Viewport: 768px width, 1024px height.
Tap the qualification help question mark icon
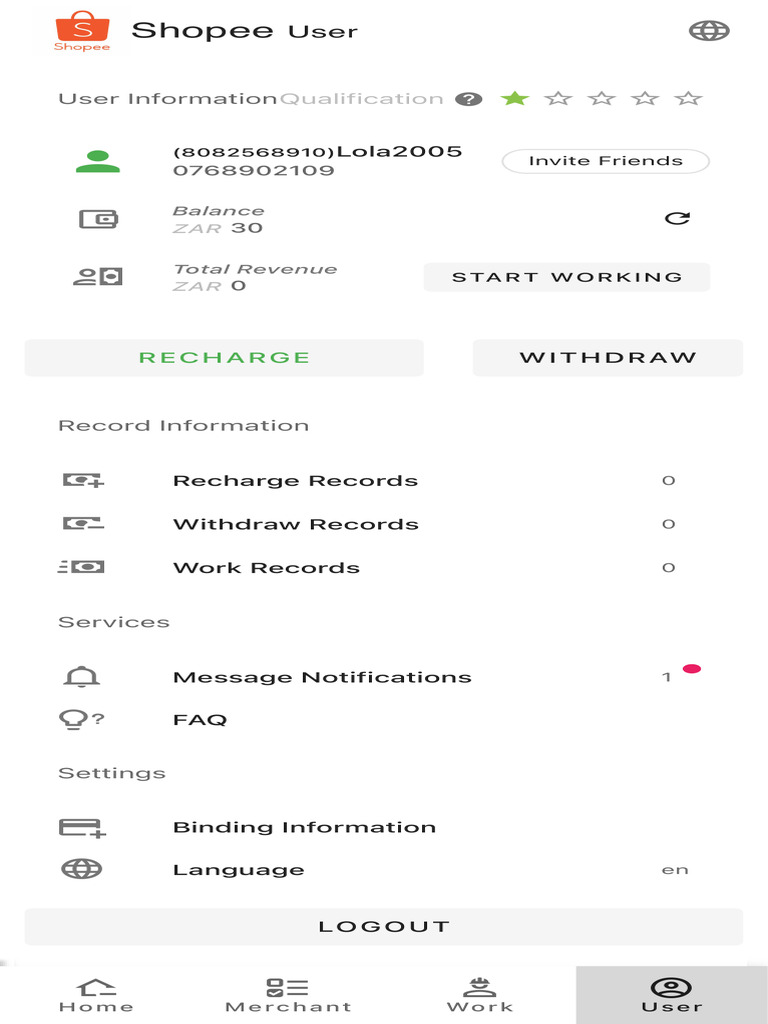468,99
